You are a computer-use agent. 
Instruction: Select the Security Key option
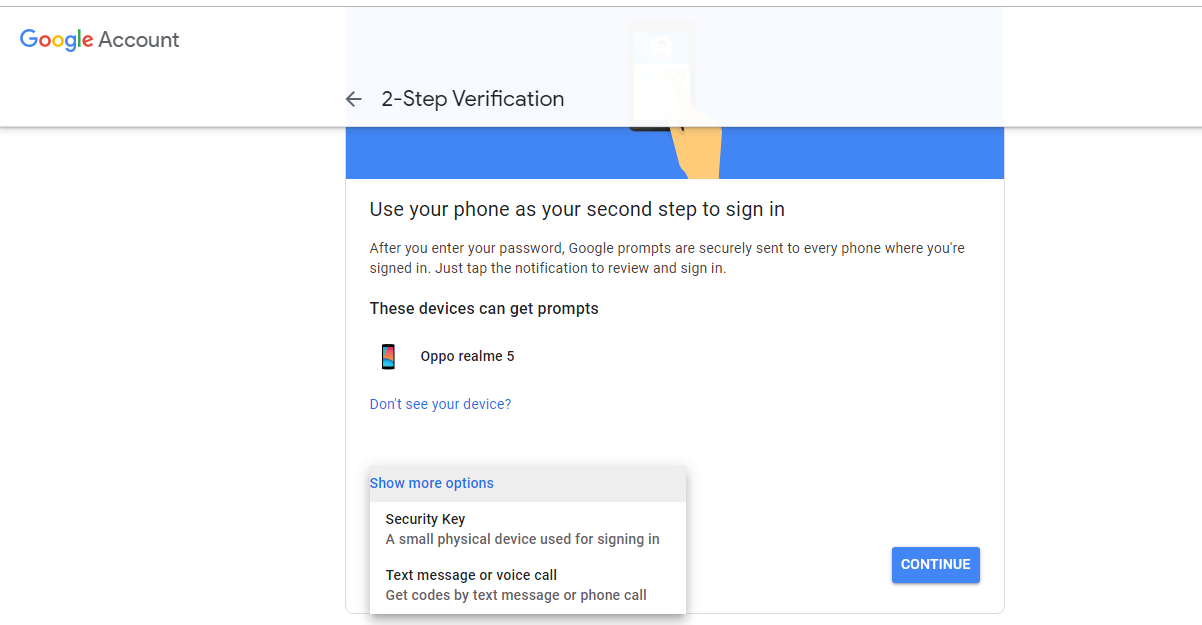(425, 519)
